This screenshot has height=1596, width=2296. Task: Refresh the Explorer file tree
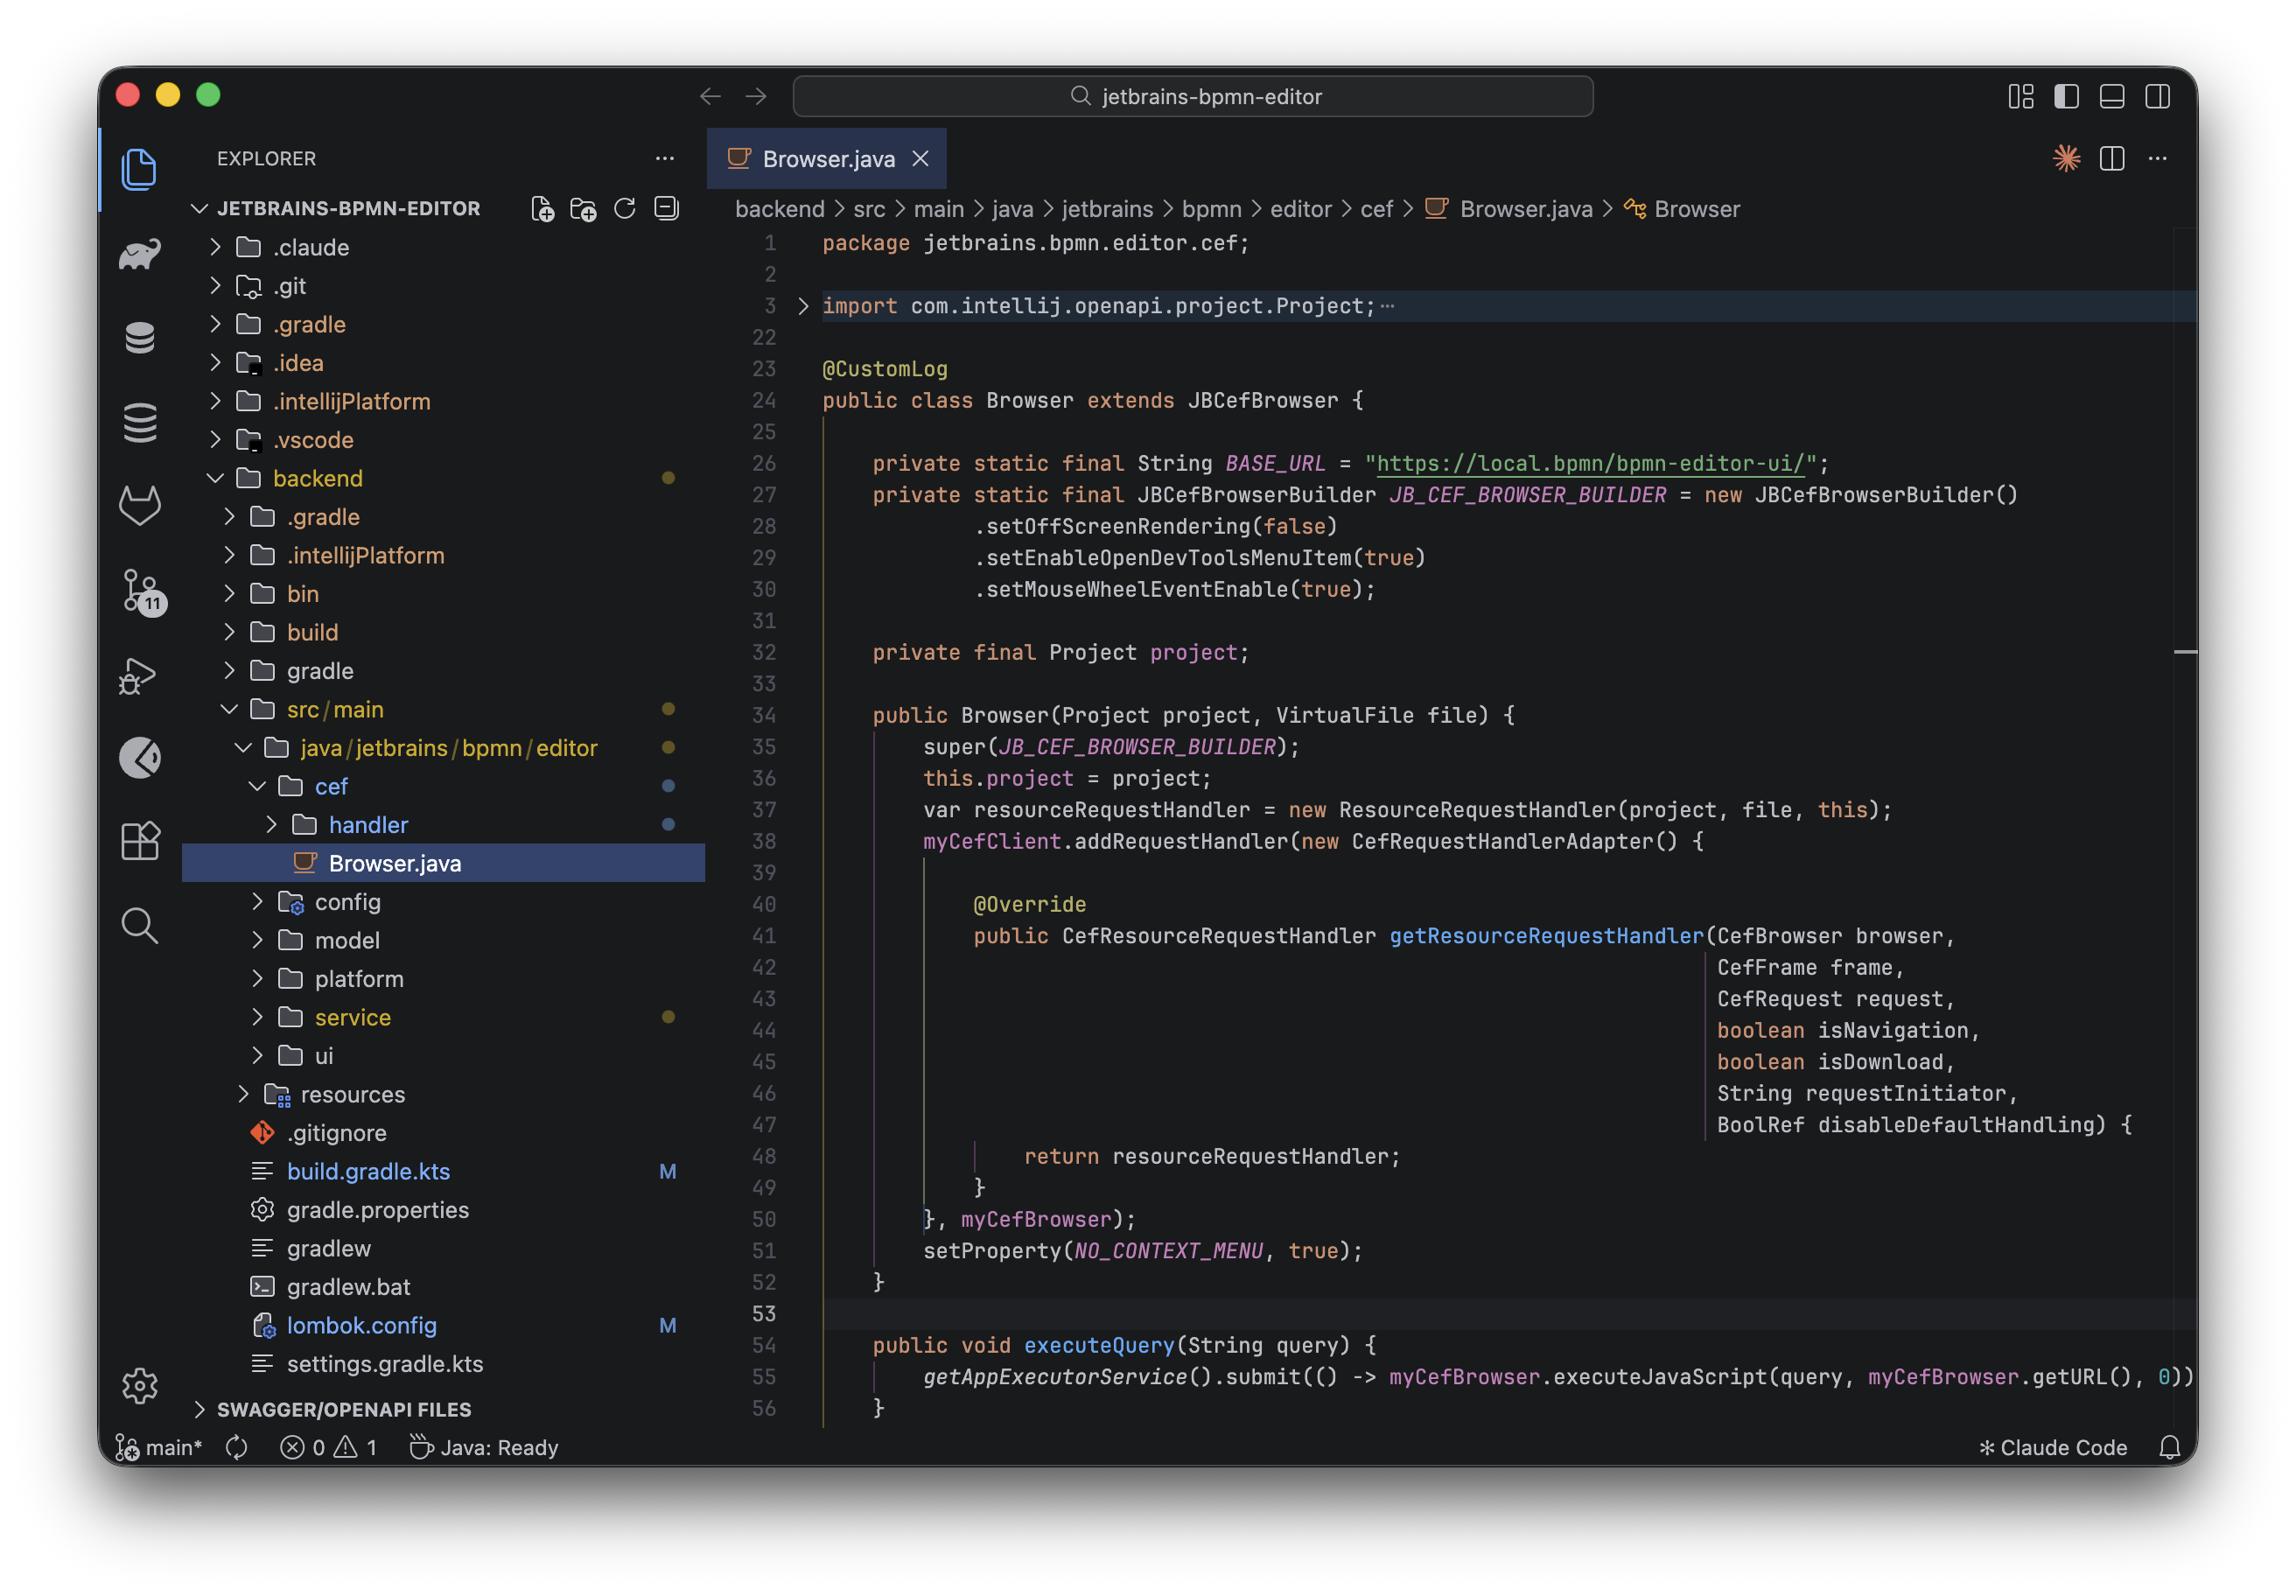pyautogui.click(x=625, y=209)
